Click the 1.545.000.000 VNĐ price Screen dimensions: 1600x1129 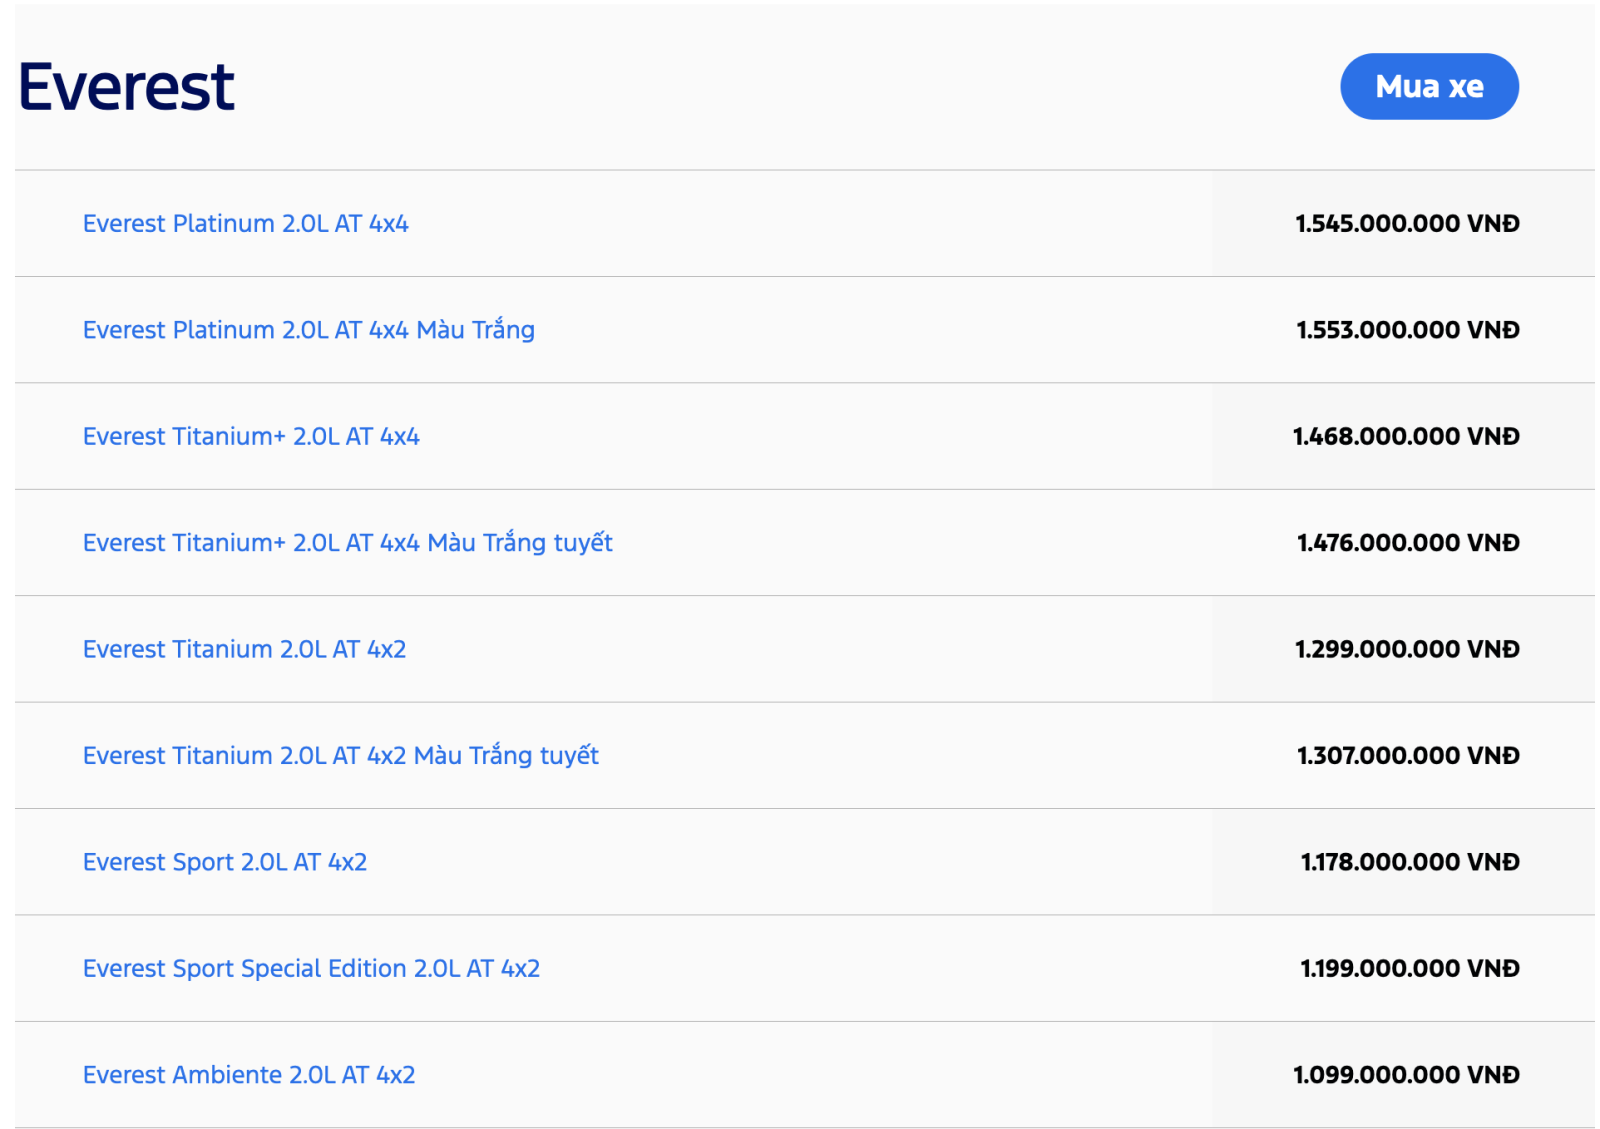click(1407, 224)
